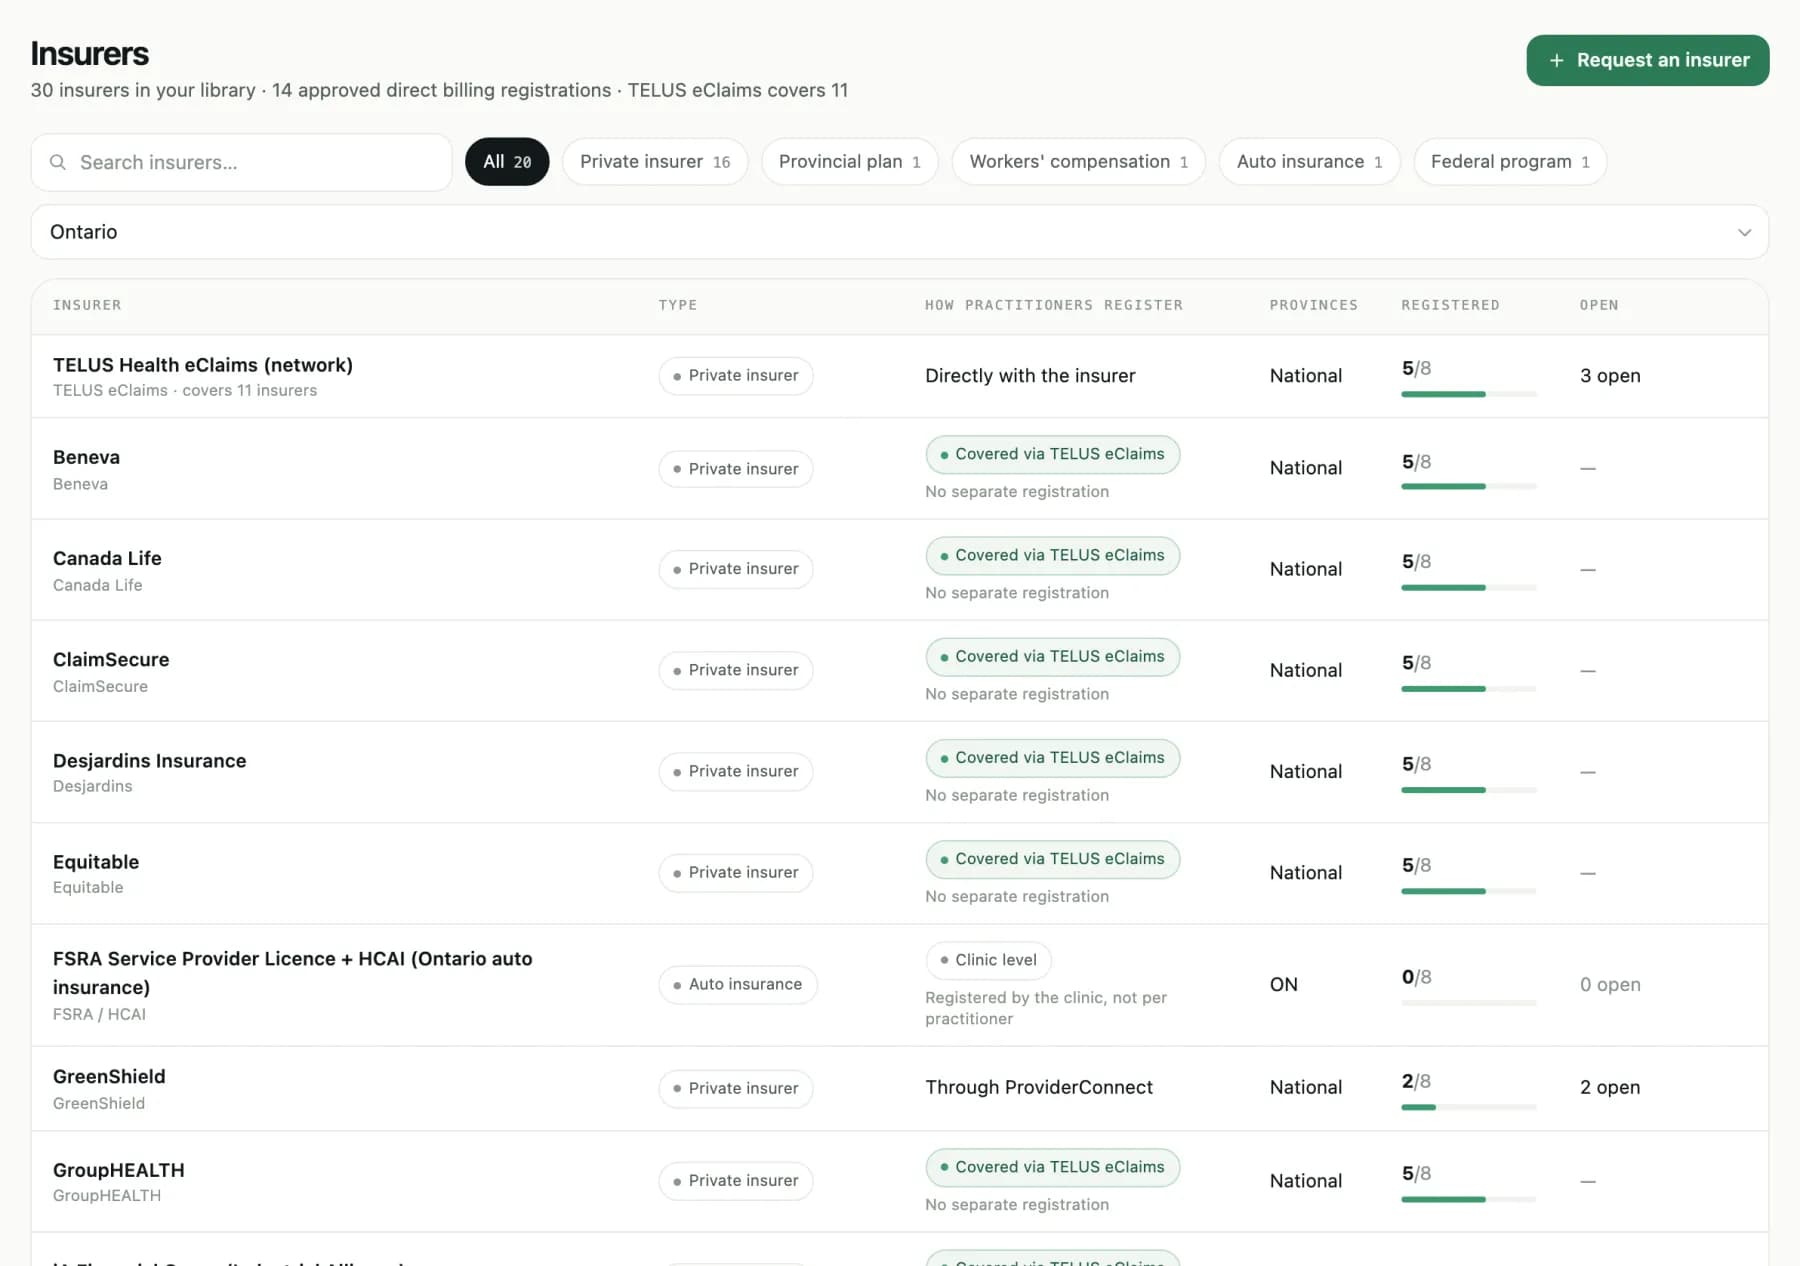
Task: Expand the Ontario province dropdown chevron
Action: click(x=1744, y=232)
